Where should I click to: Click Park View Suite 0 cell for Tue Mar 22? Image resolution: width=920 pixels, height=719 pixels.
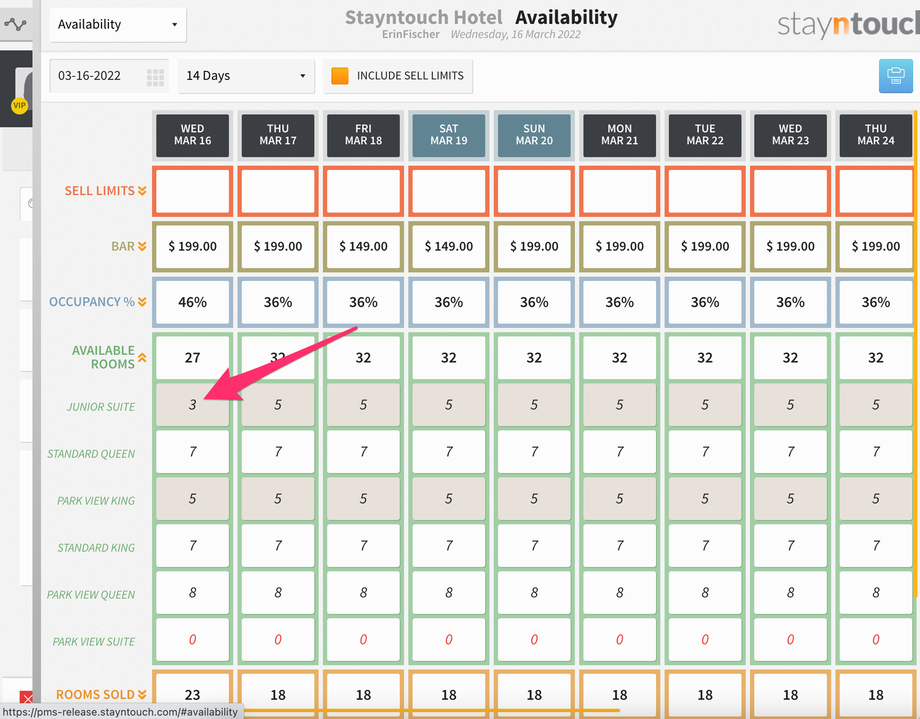705,639
